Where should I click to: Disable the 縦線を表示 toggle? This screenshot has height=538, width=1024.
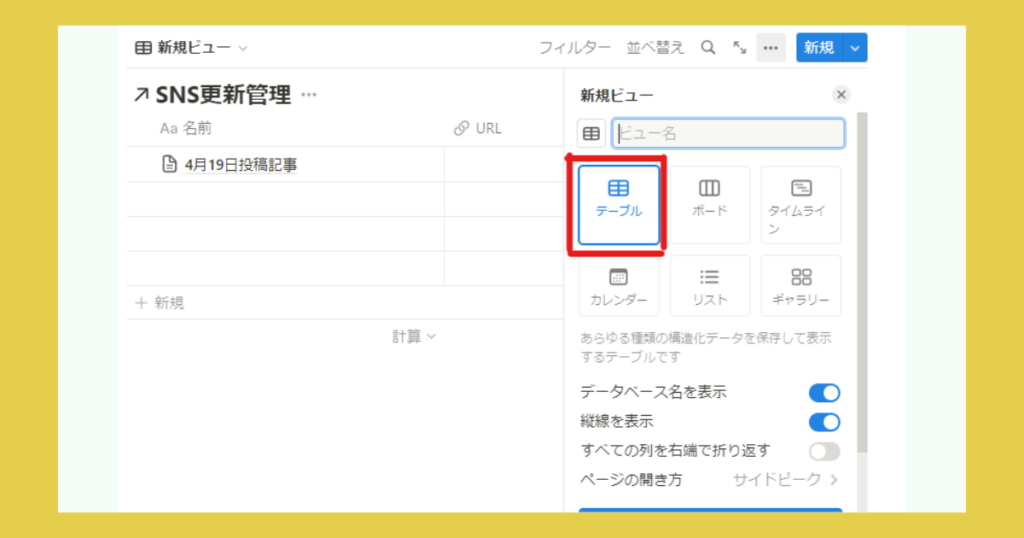(824, 422)
